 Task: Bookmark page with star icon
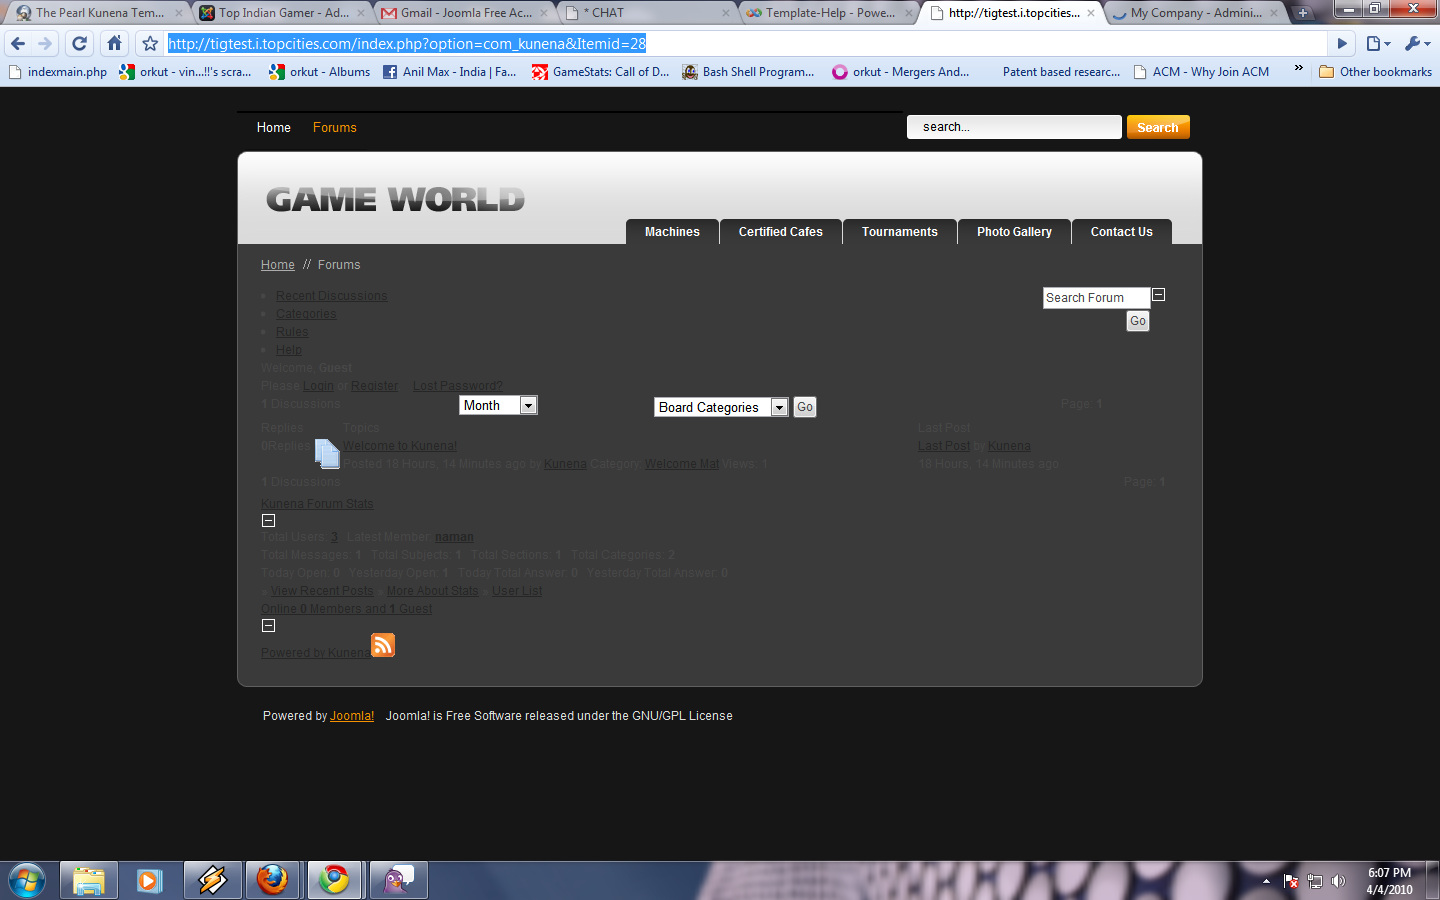pyautogui.click(x=150, y=44)
